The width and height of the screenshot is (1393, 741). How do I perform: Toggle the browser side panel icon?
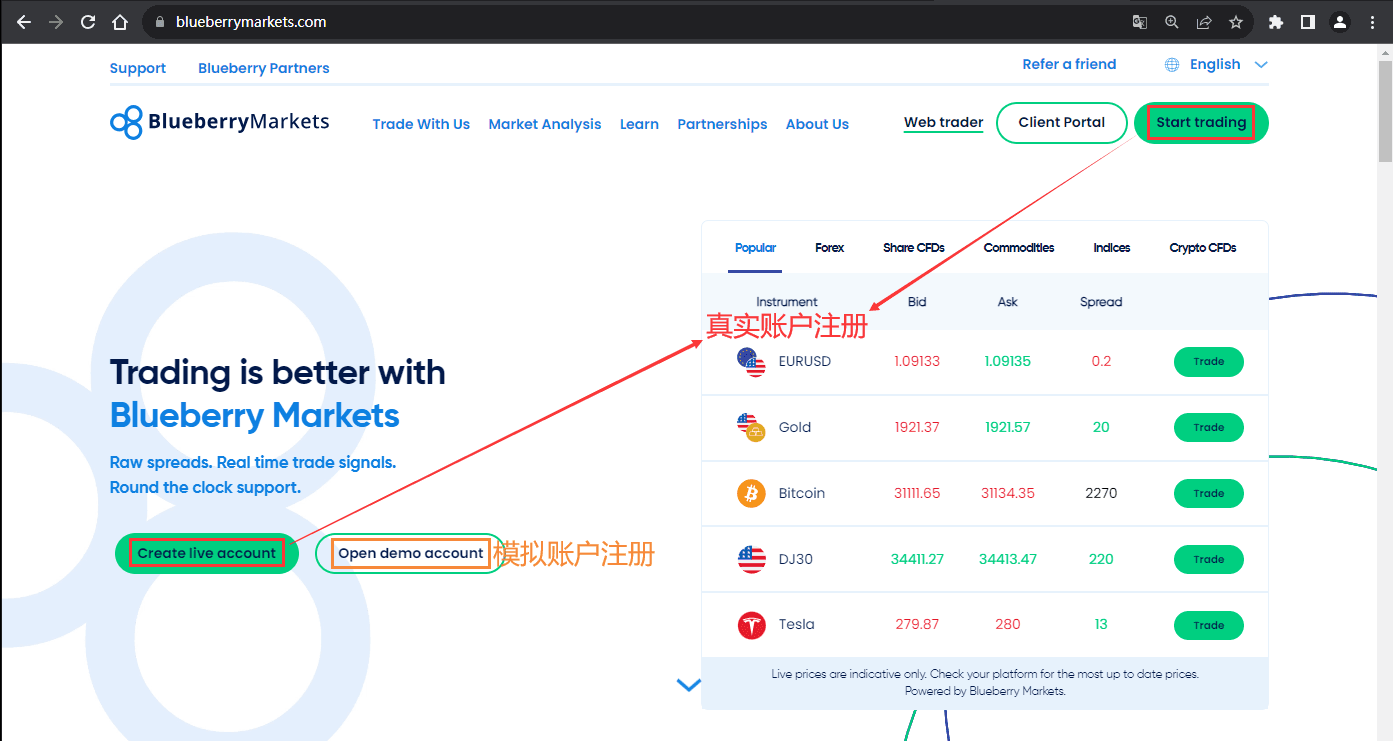(x=1307, y=22)
